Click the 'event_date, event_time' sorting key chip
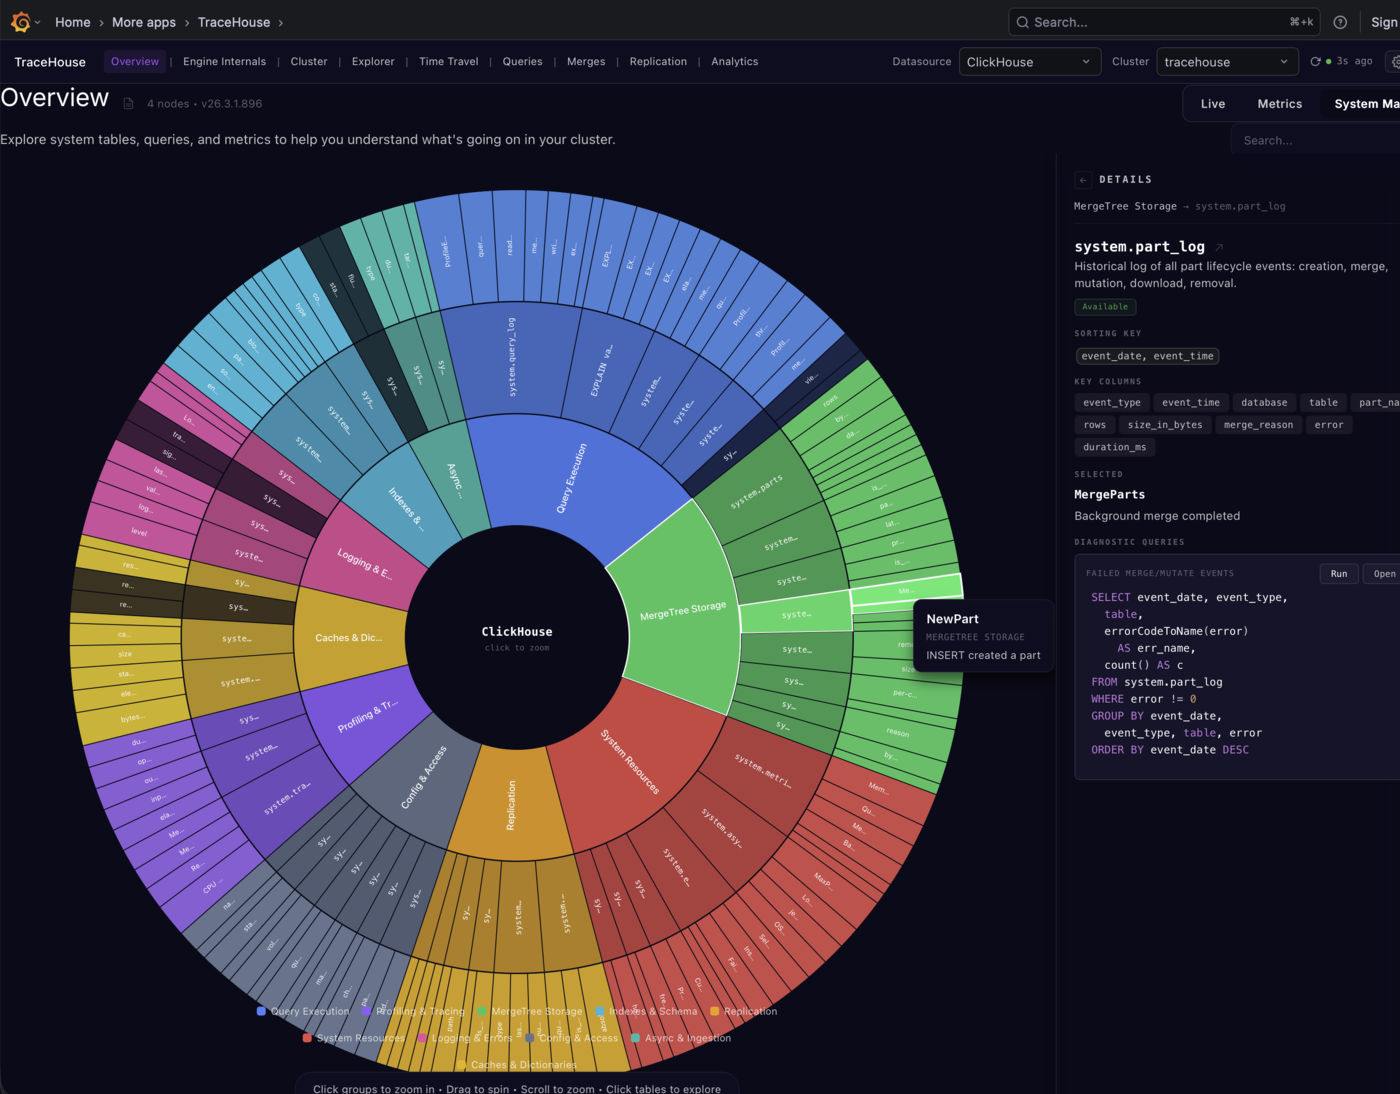The height and width of the screenshot is (1094, 1400). [1147, 356]
